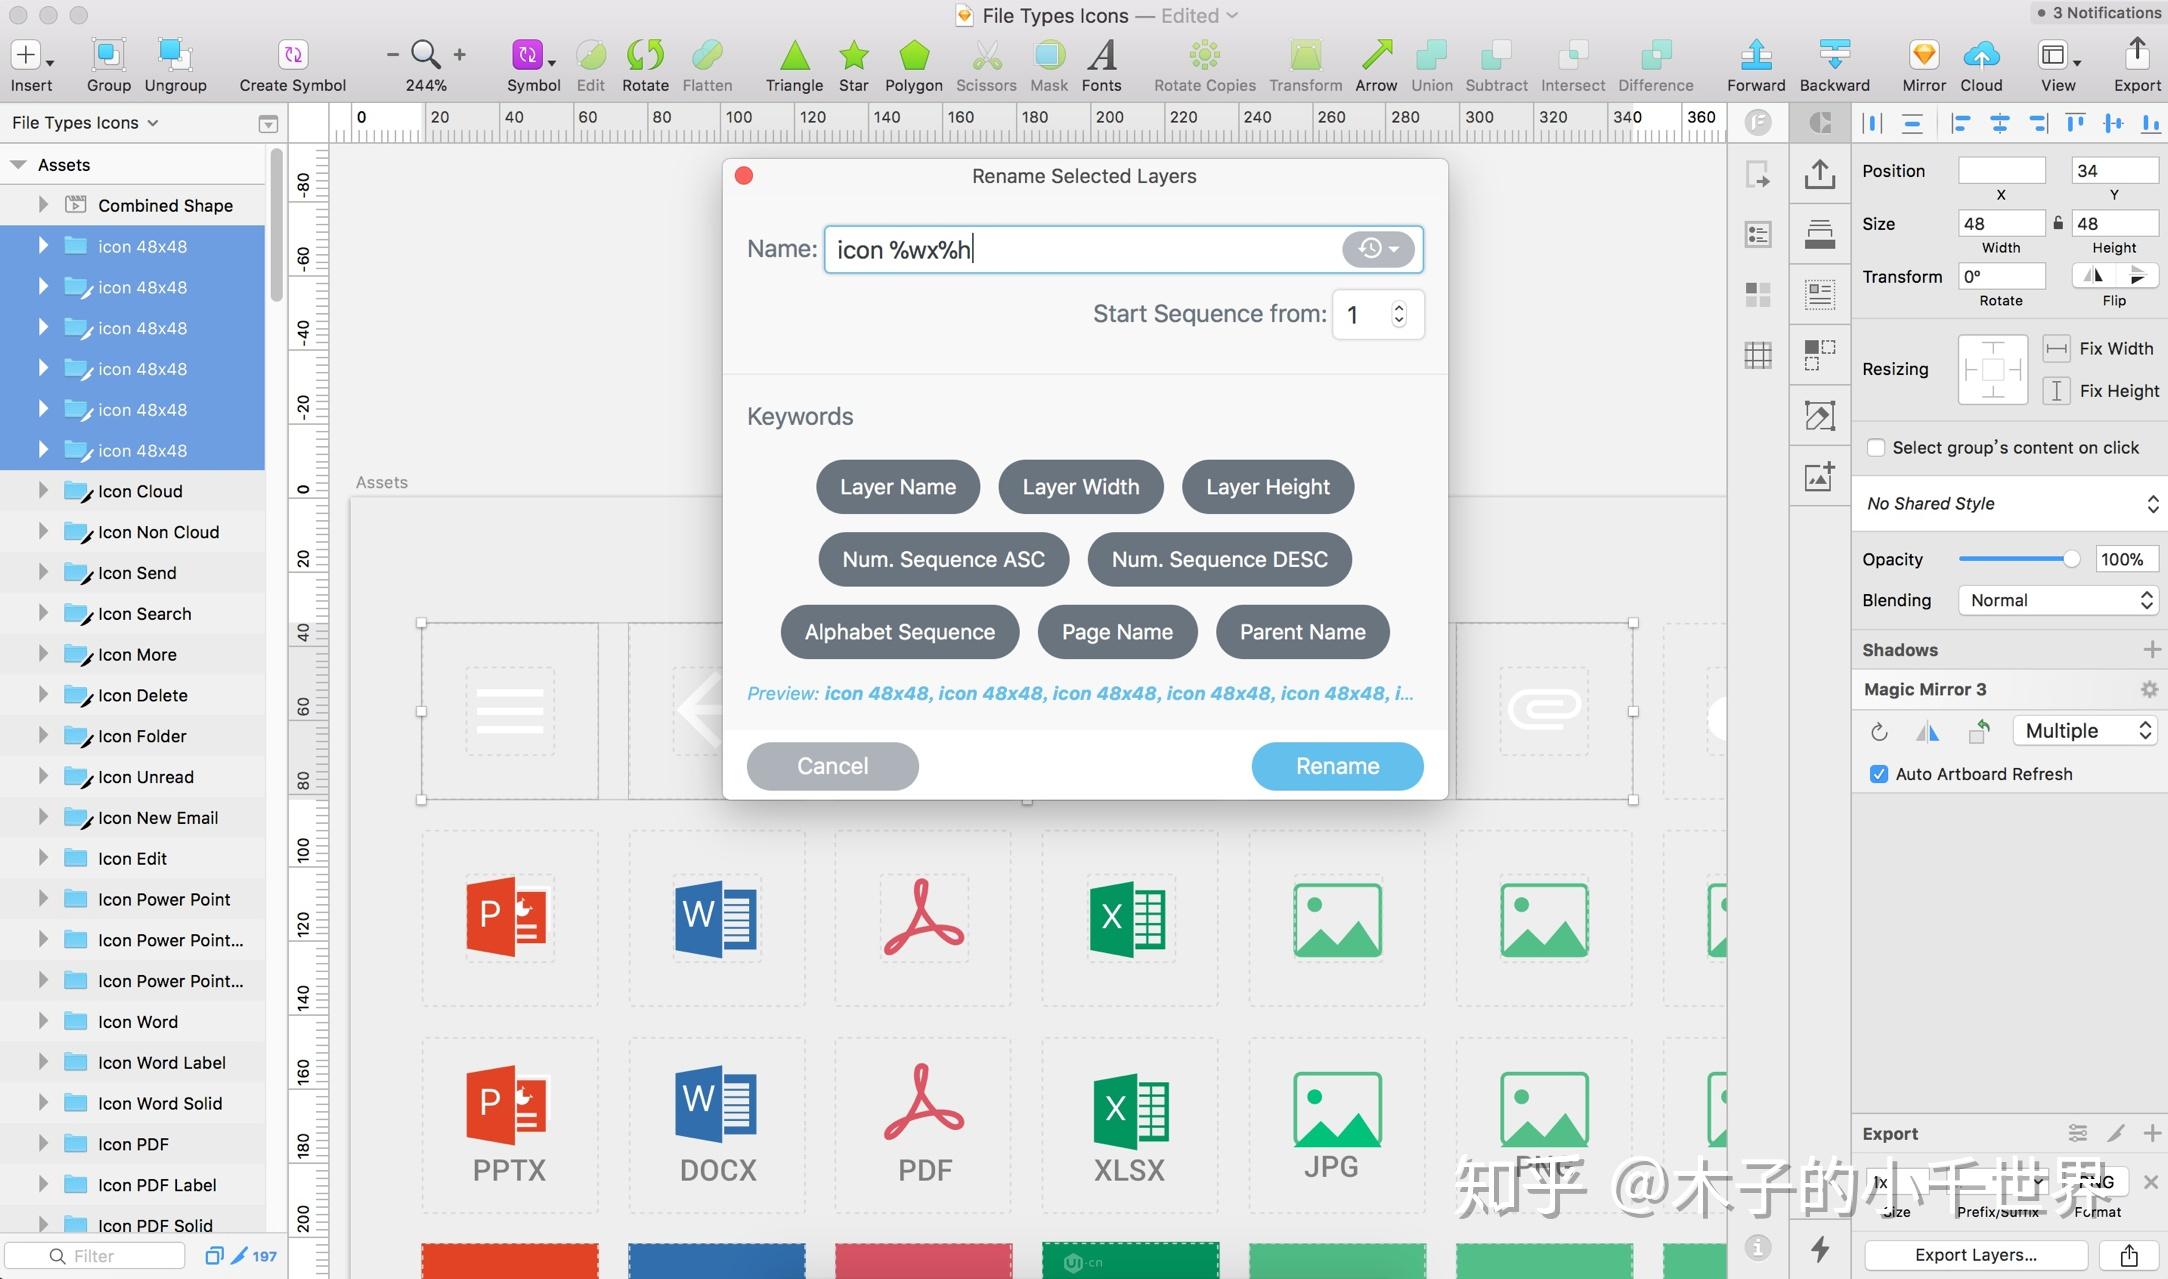Toggle Select group's content on click

coord(1877,448)
